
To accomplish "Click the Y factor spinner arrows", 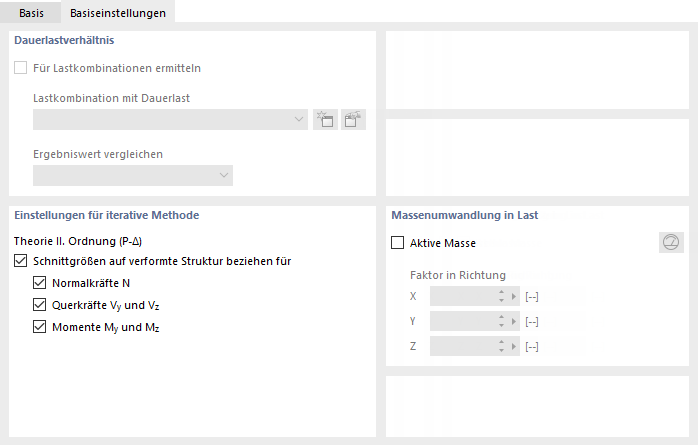I will click(503, 321).
